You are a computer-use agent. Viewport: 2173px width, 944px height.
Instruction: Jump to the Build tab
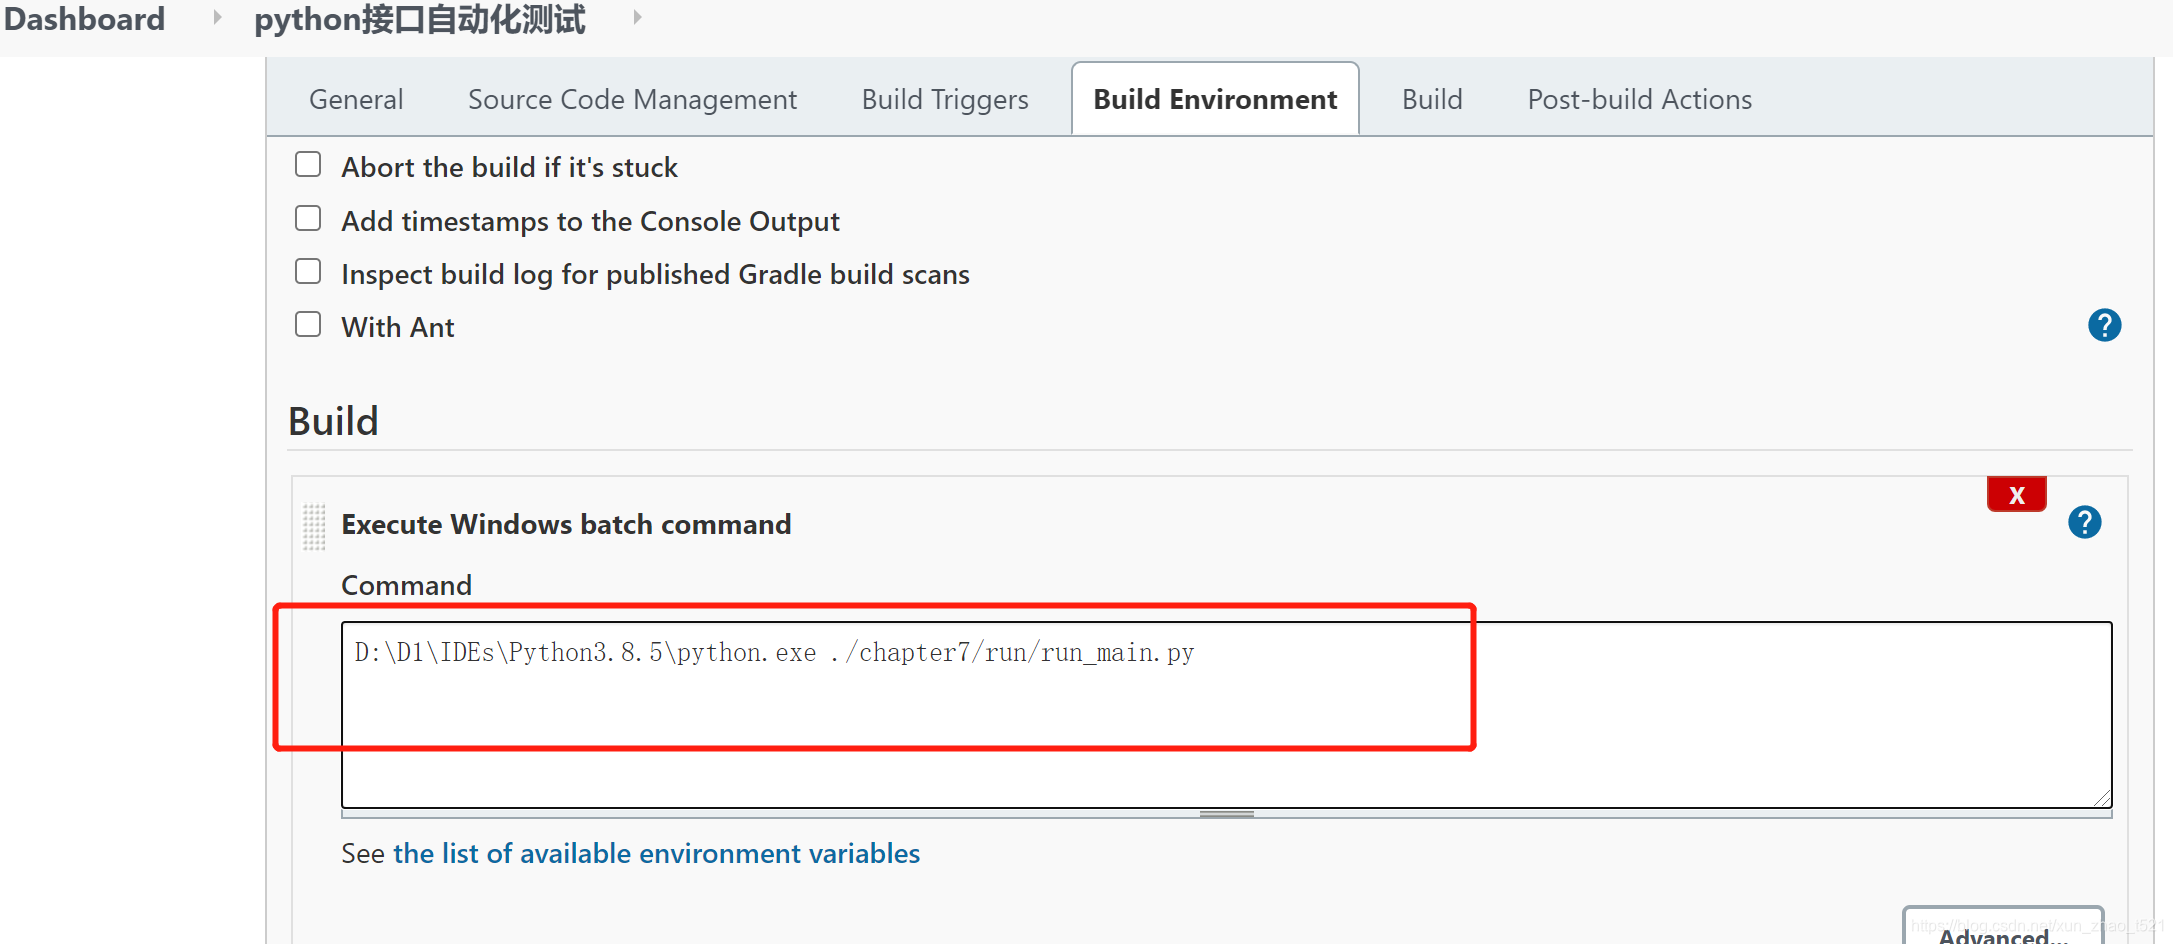click(1432, 99)
